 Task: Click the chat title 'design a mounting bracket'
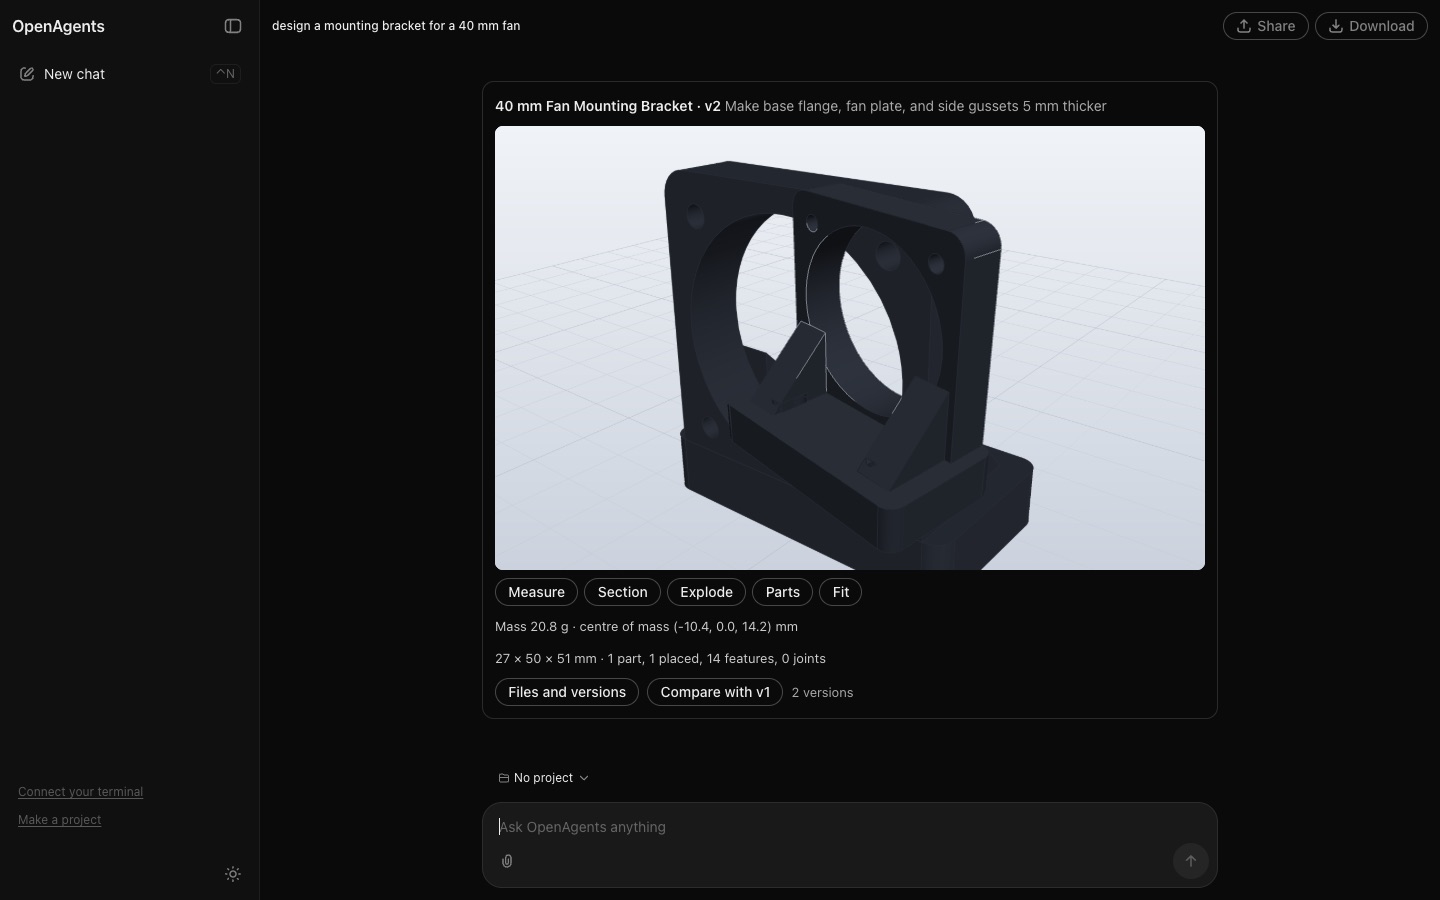point(396,26)
